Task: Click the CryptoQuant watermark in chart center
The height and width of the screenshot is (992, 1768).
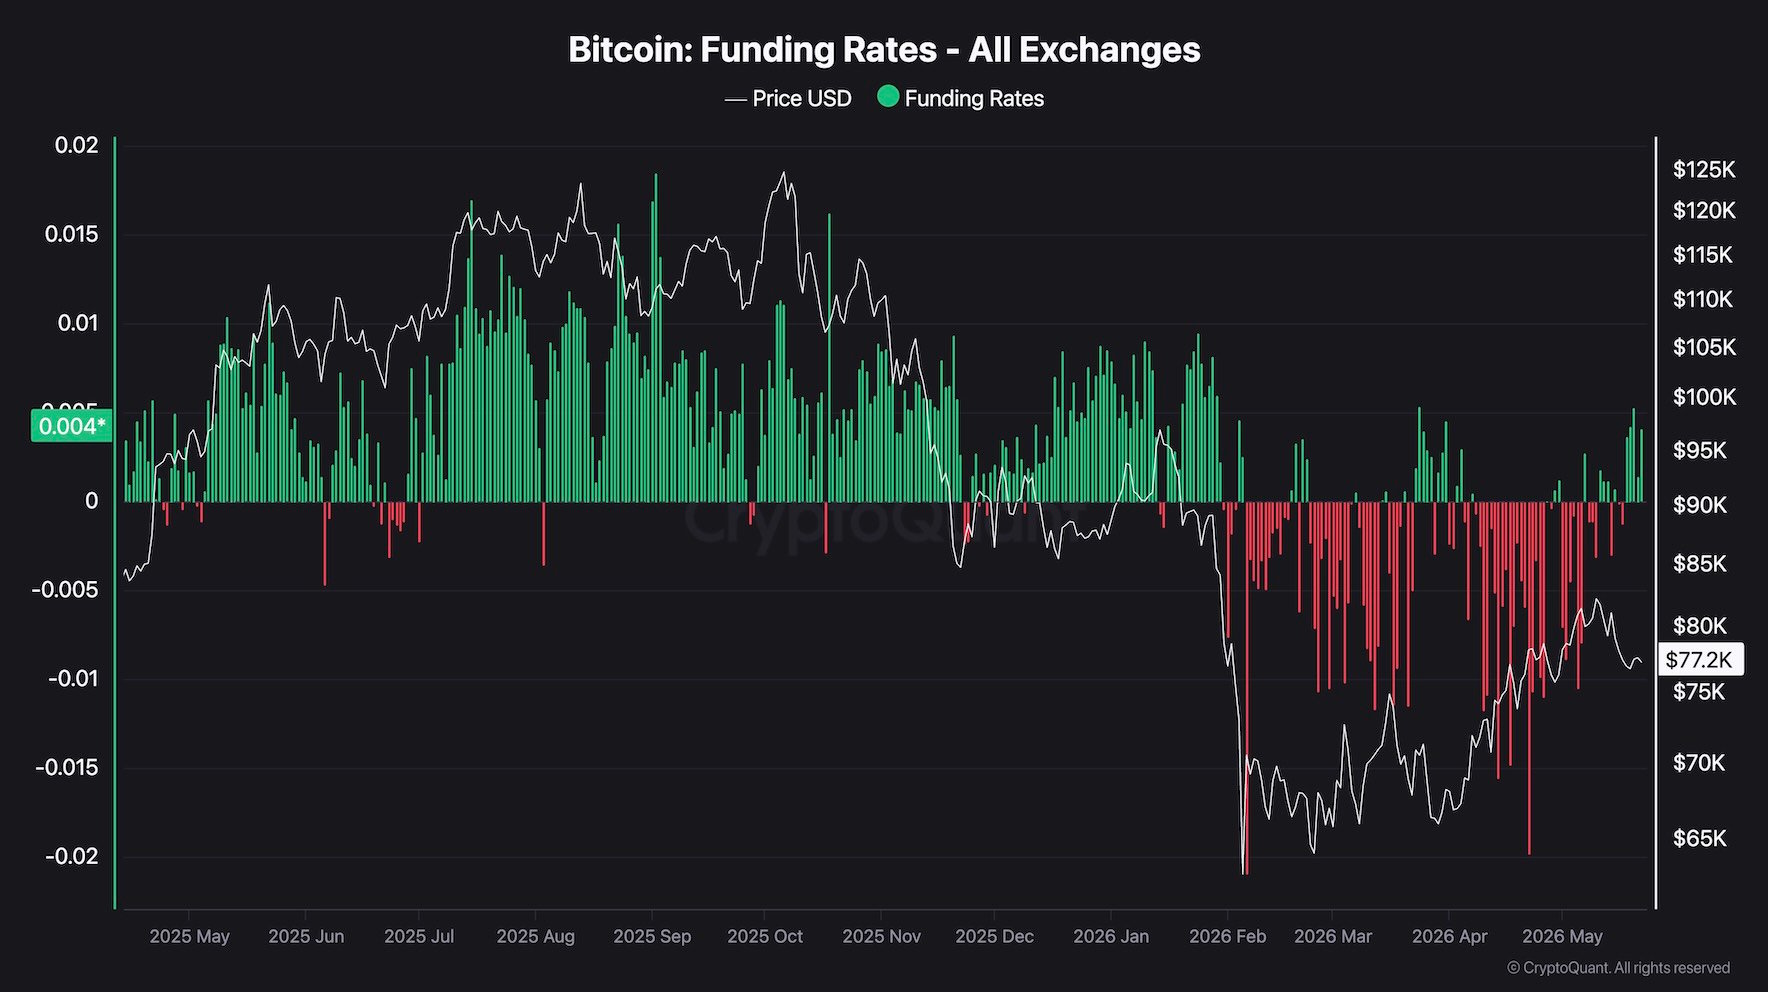Action: coord(884,520)
